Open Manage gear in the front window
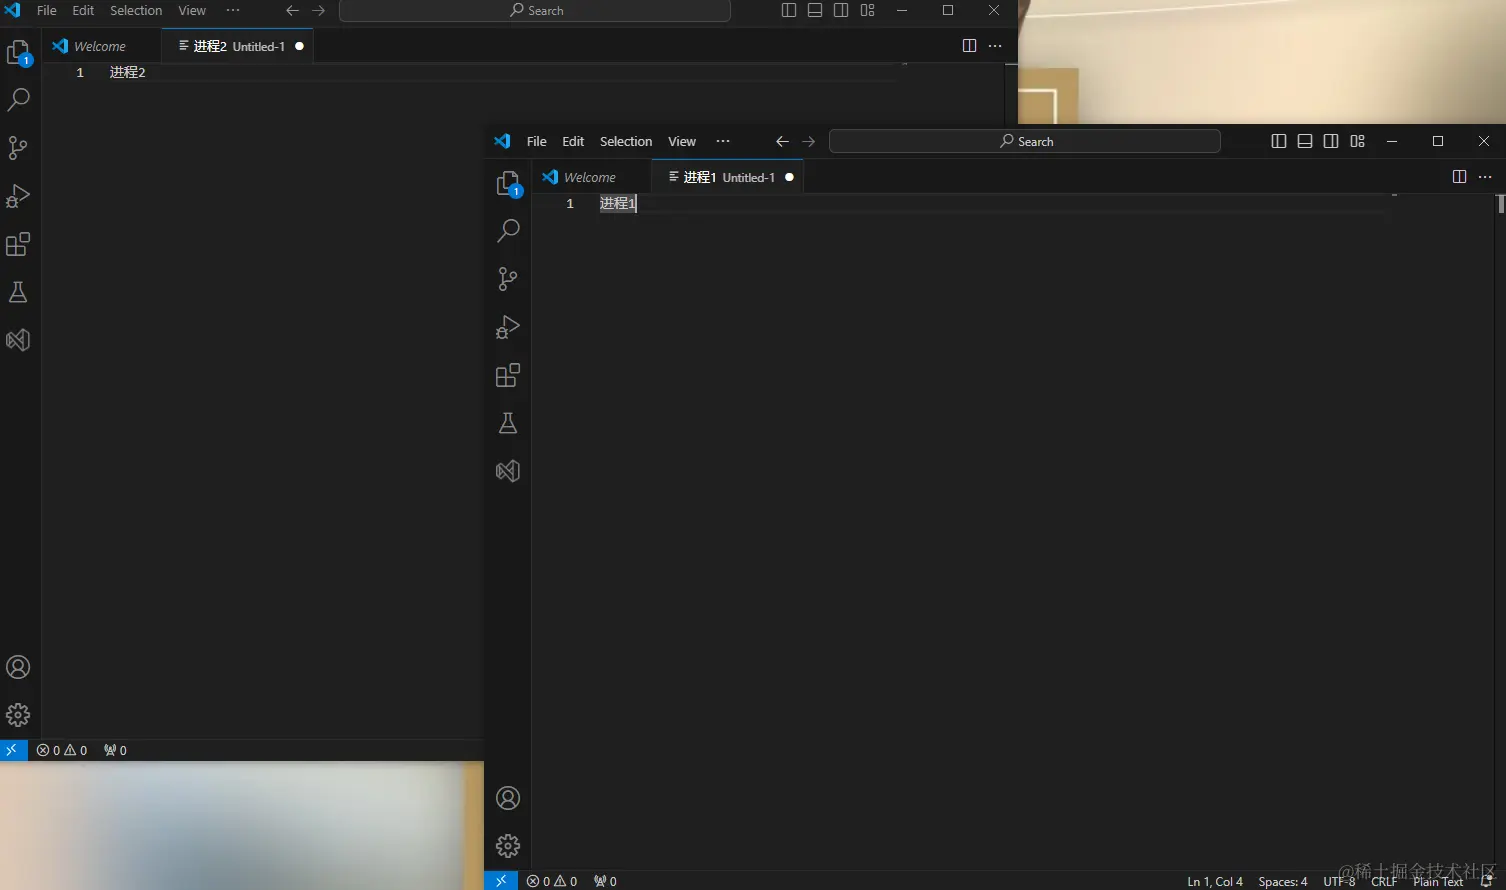Viewport: 1506px width, 890px height. (x=508, y=846)
